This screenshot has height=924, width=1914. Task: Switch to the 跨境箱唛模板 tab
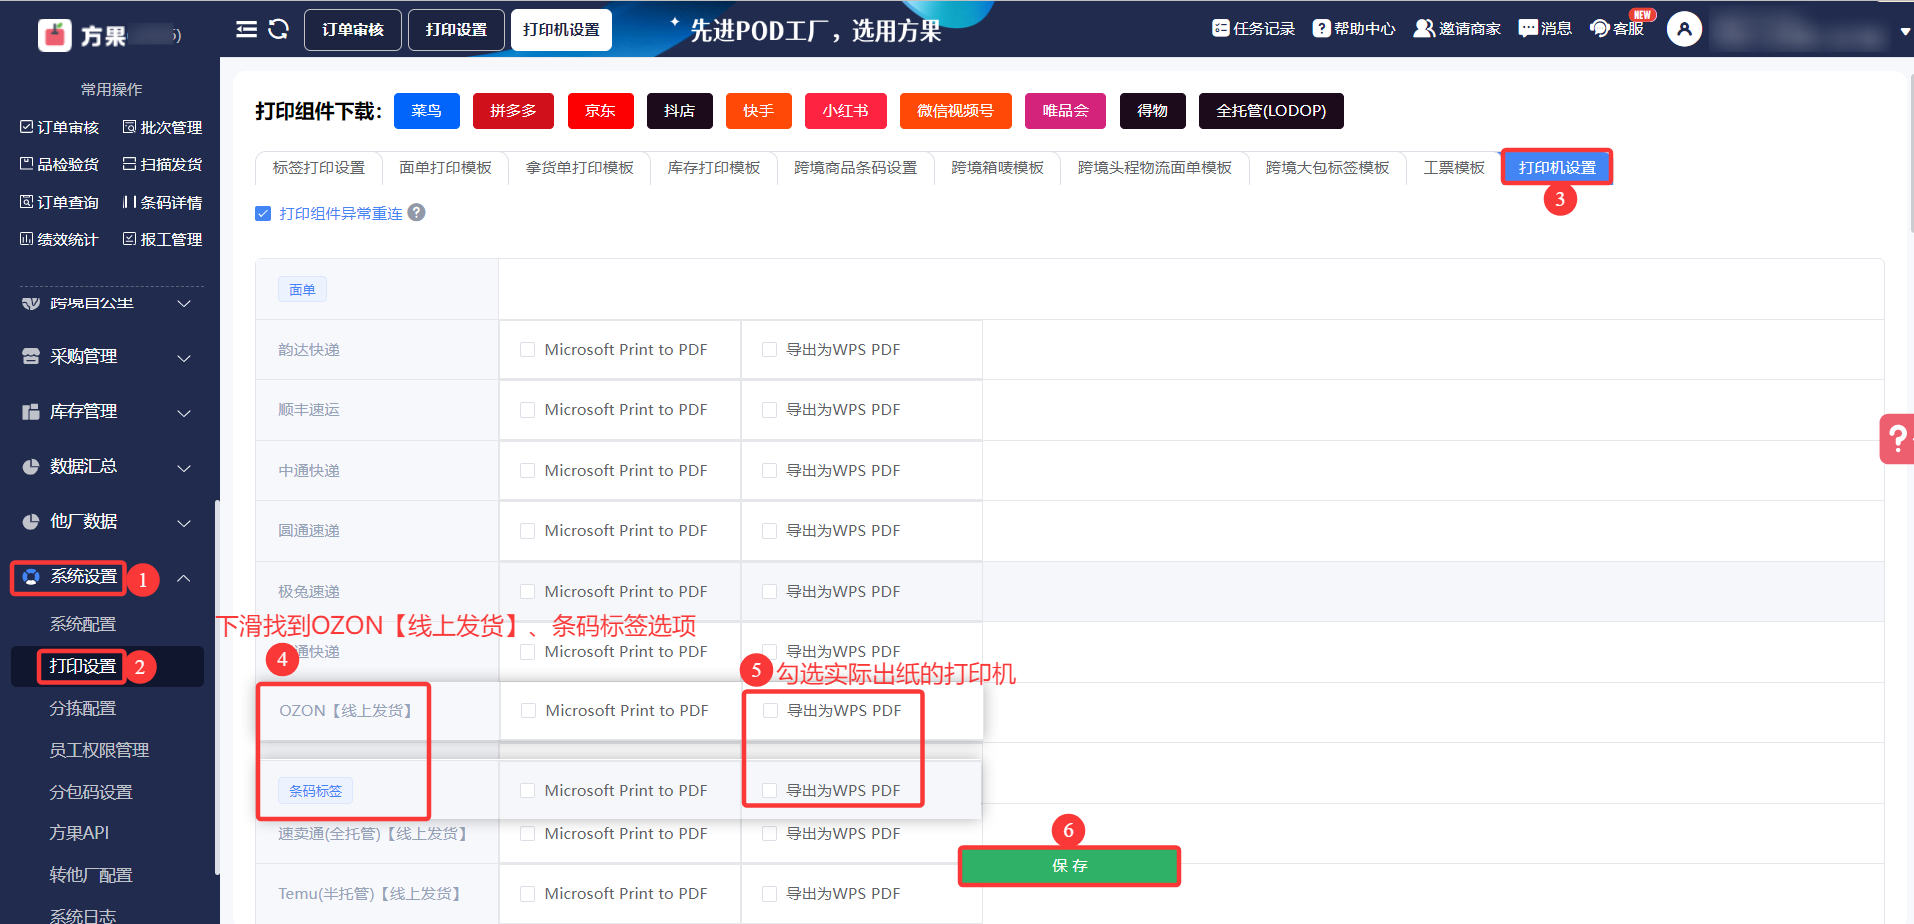click(997, 168)
